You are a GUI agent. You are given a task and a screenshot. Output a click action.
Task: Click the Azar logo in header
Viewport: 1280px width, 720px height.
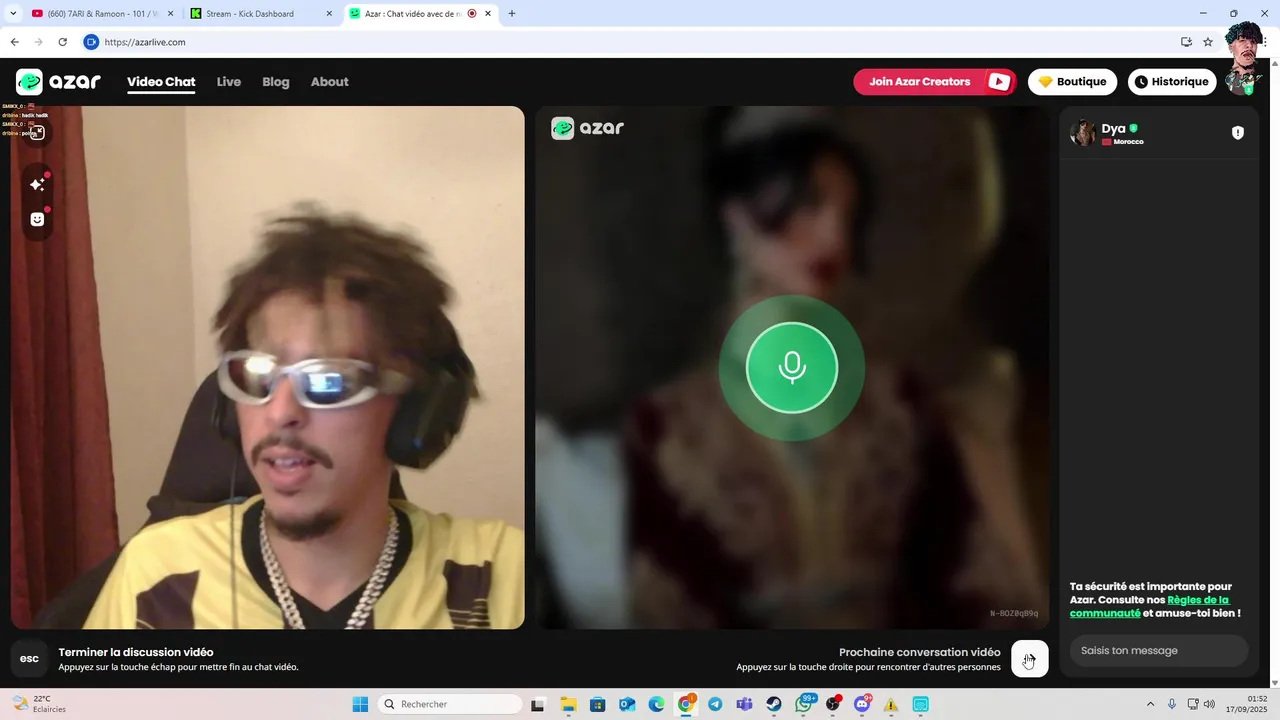[58, 82]
